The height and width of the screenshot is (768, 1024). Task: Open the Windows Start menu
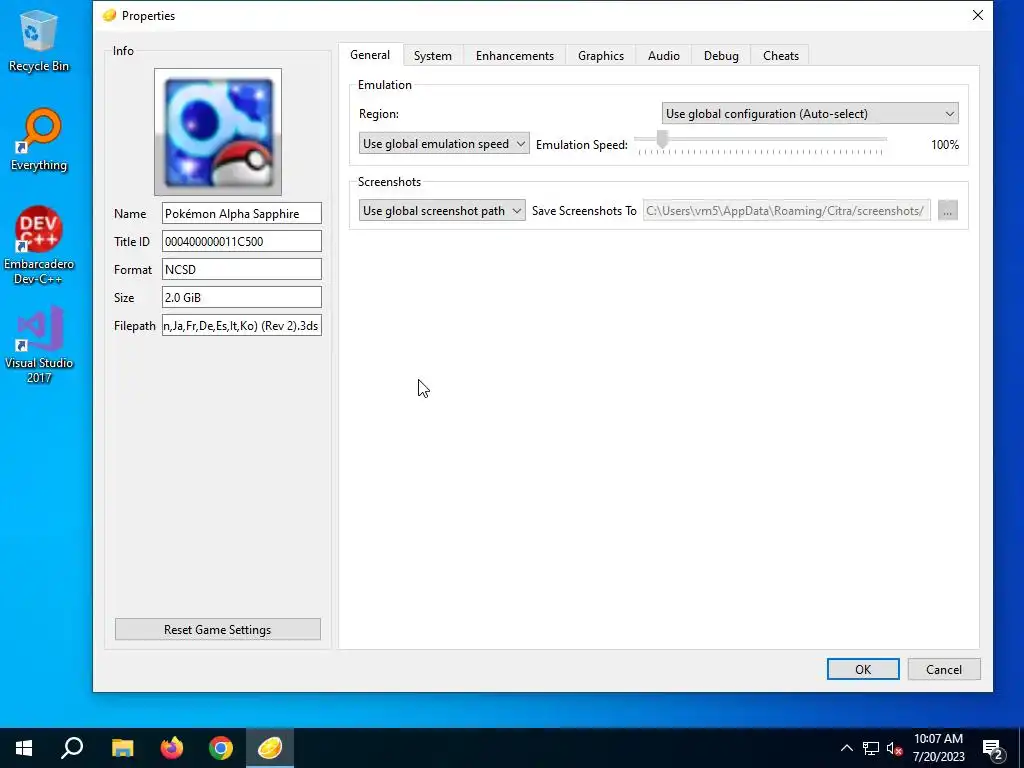tap(24, 748)
